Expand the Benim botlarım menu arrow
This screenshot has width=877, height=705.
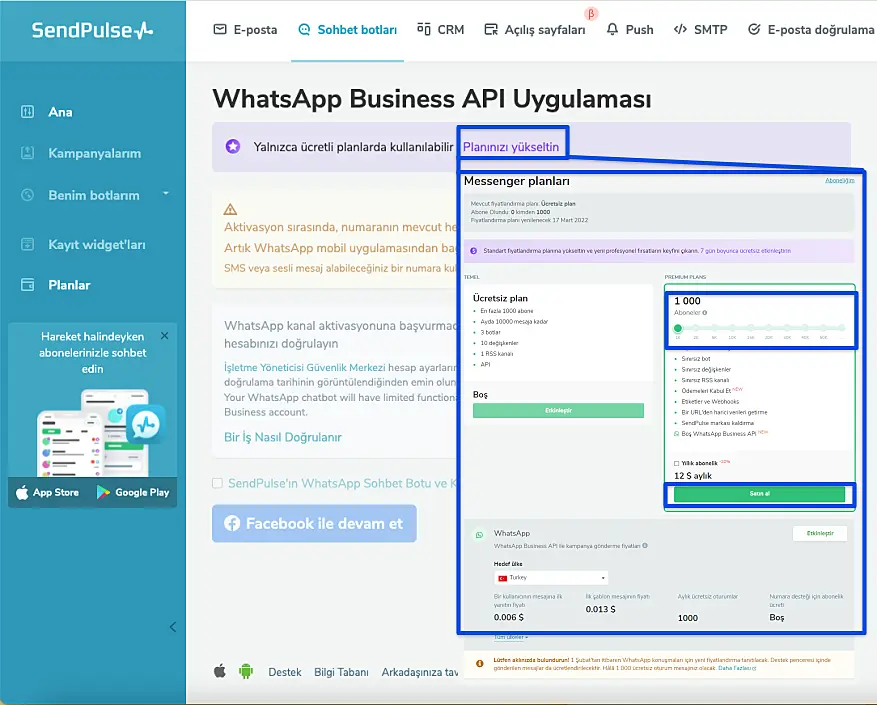(x=166, y=194)
